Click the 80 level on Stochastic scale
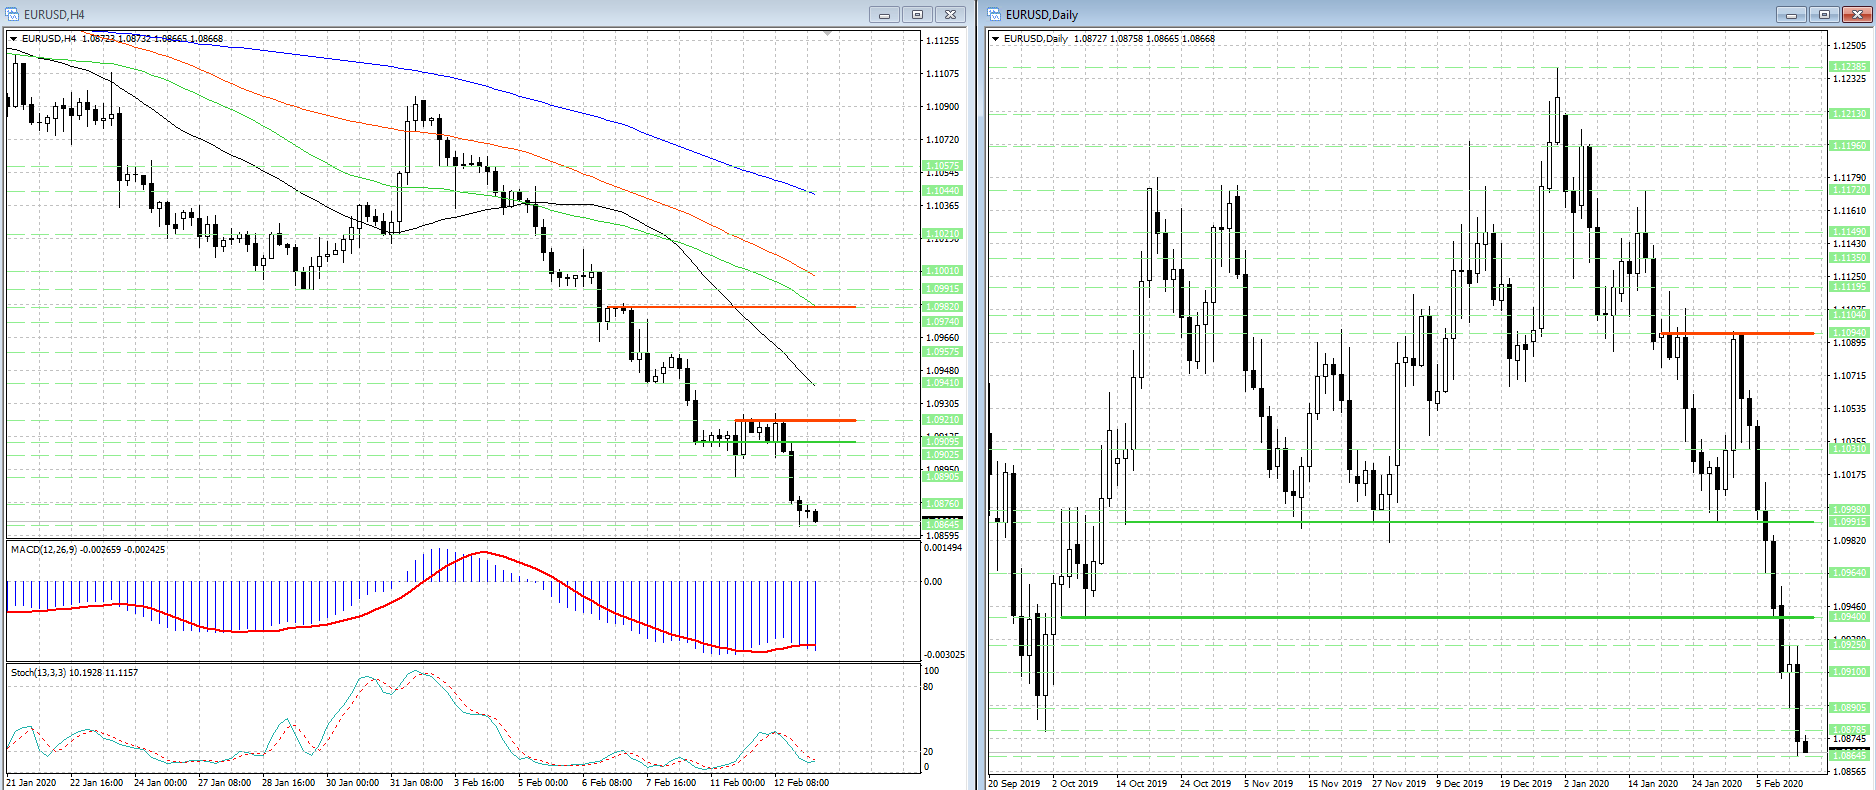1876x790 pixels. (x=928, y=687)
